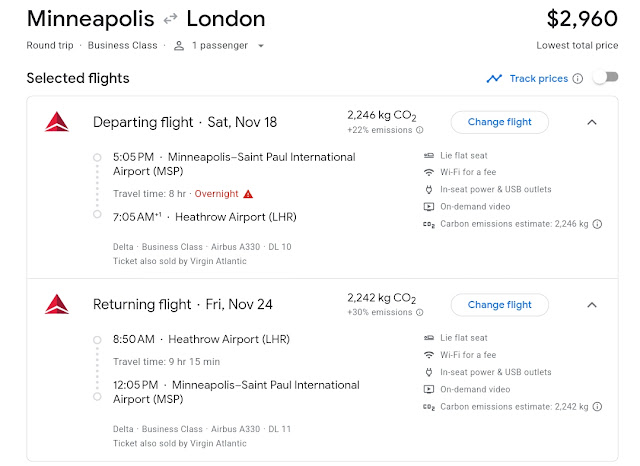
Task: Collapse the returning flight details
Action: pos(591,304)
